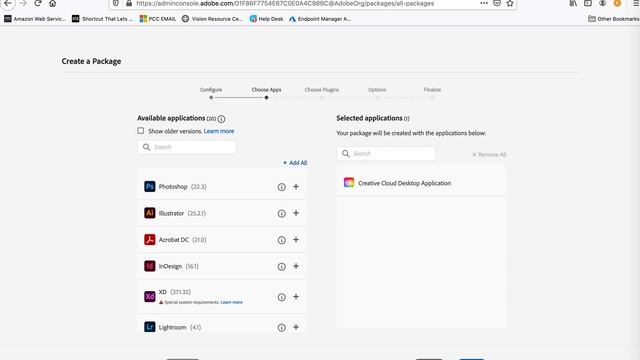Viewport: 640px width, 360px height.
Task: Bookmark this page with the star icon
Action: 510,3
